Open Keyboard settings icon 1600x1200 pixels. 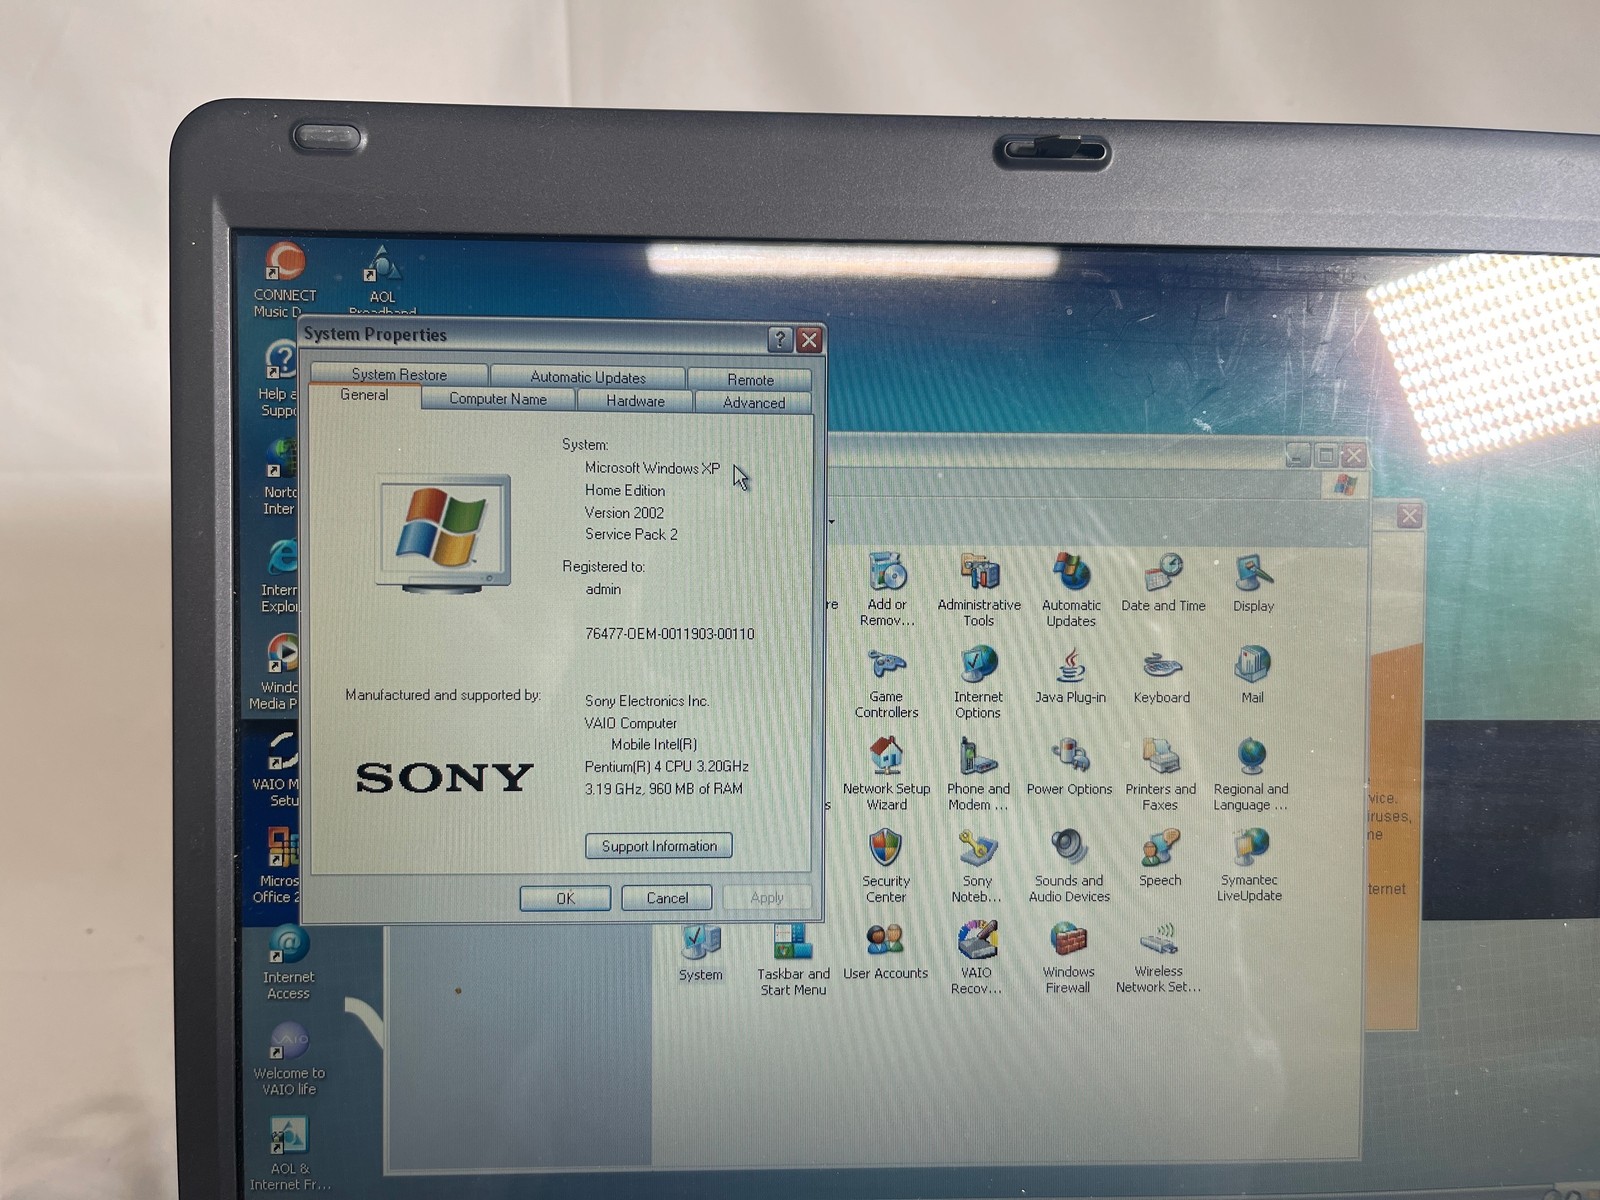tap(1162, 676)
